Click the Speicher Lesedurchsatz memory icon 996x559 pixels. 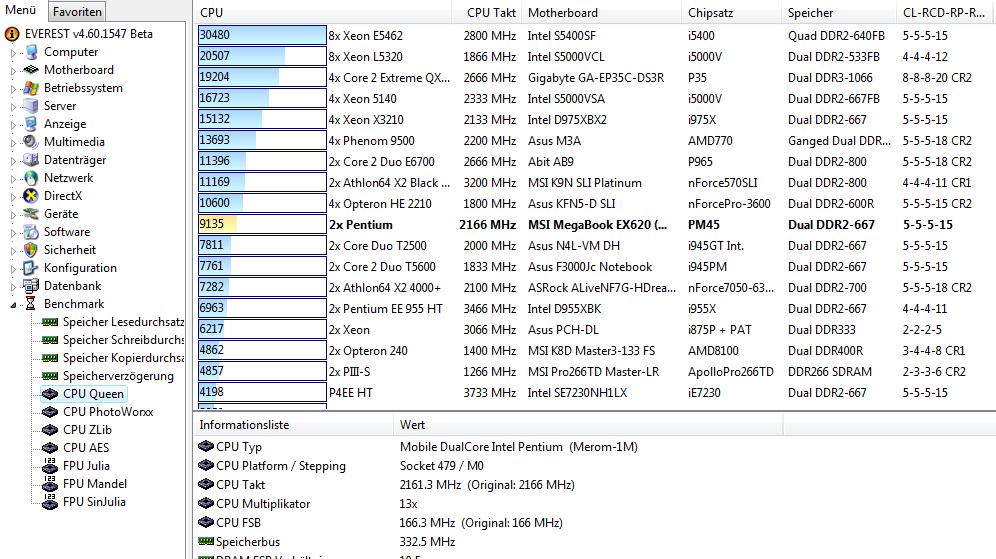pos(50,322)
